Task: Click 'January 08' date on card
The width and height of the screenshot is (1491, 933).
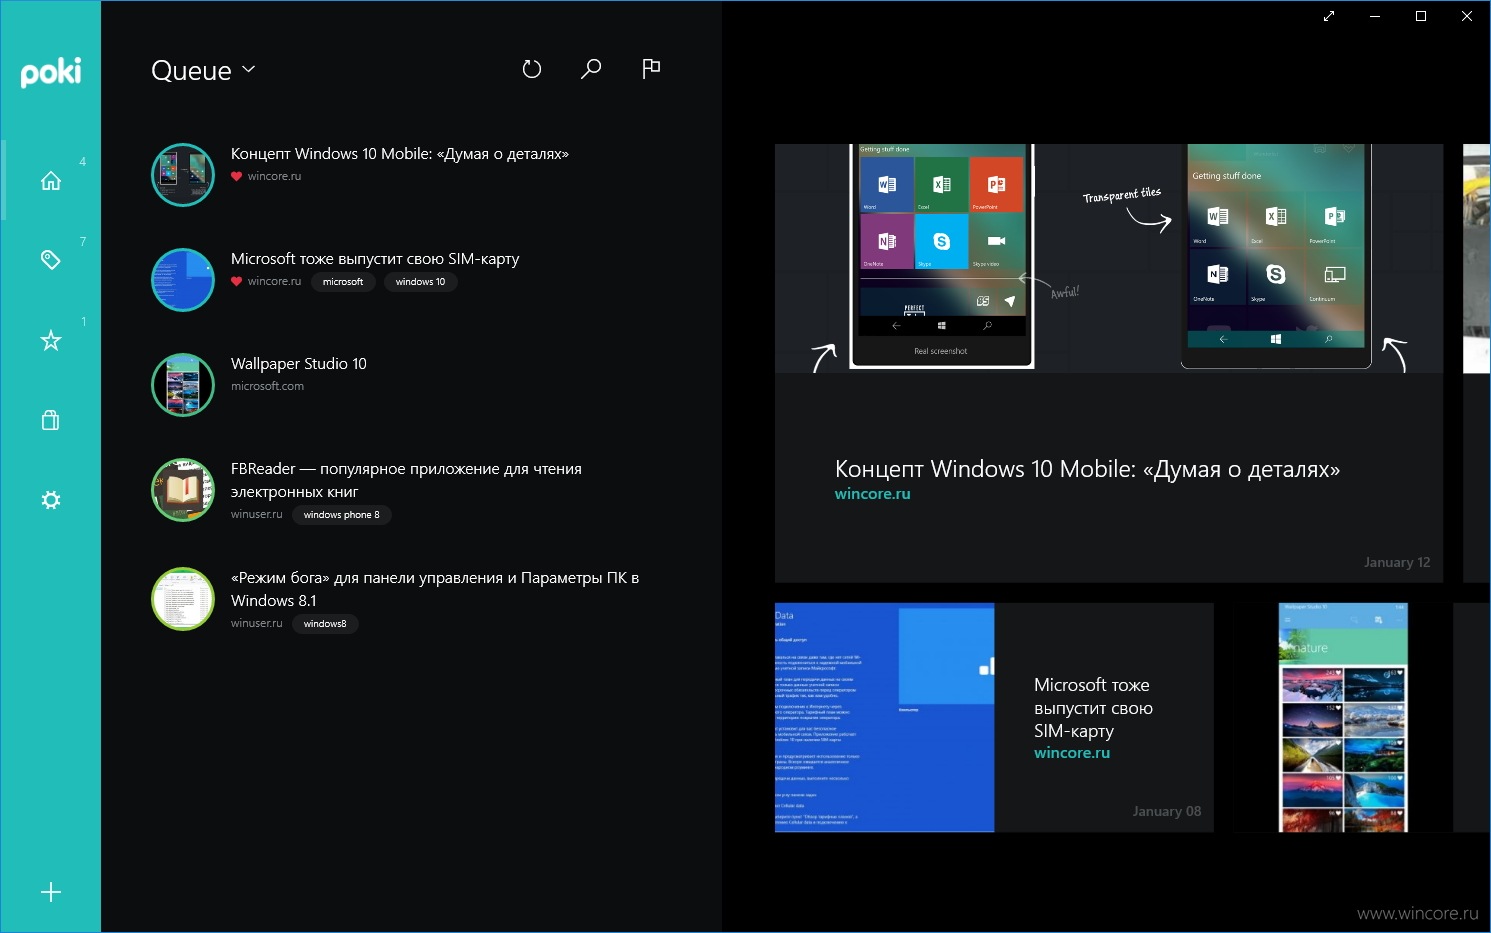Action: point(1167,811)
